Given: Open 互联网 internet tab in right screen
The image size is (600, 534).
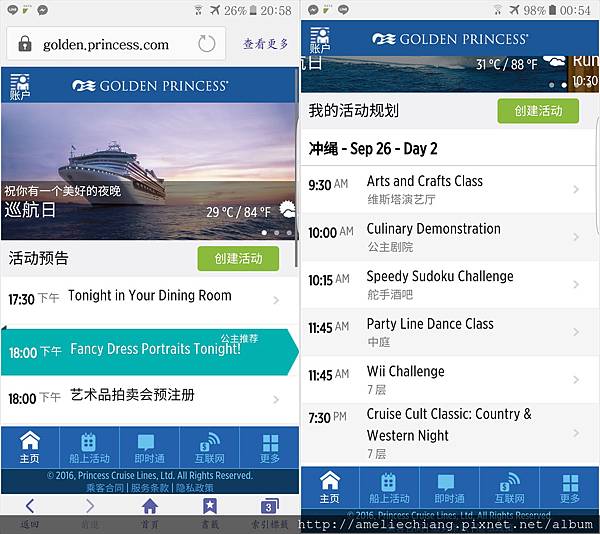Looking at the screenshot, I should (509, 487).
